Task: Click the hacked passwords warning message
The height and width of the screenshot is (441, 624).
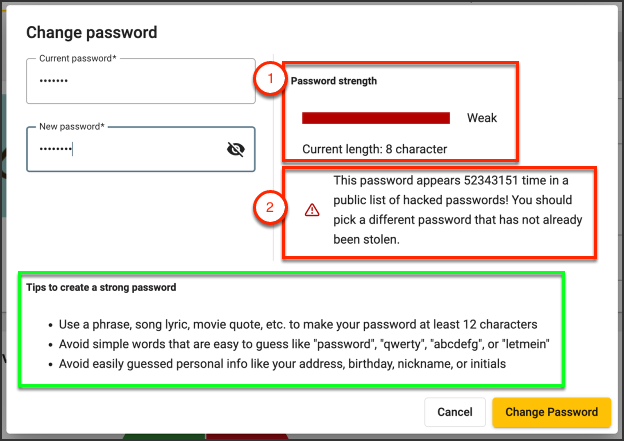Action: 458,210
